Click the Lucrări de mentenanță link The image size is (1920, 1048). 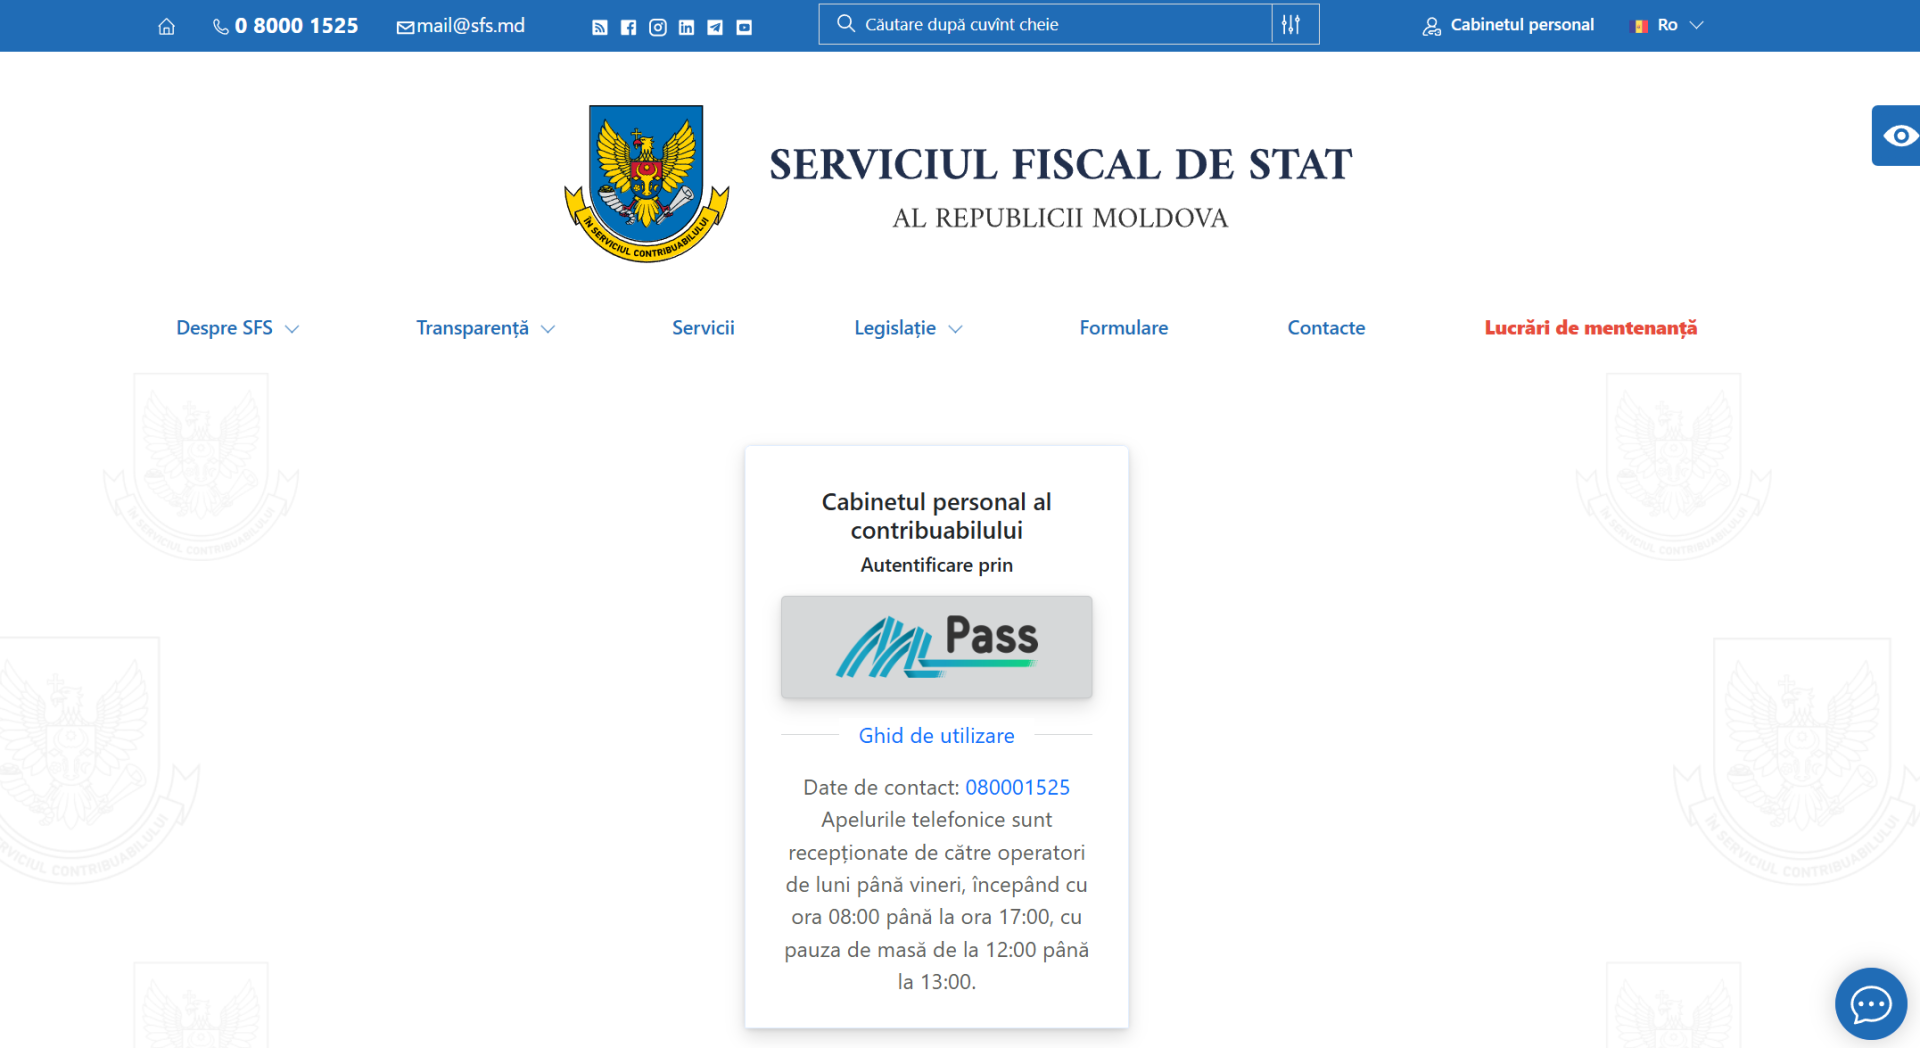pyautogui.click(x=1590, y=328)
